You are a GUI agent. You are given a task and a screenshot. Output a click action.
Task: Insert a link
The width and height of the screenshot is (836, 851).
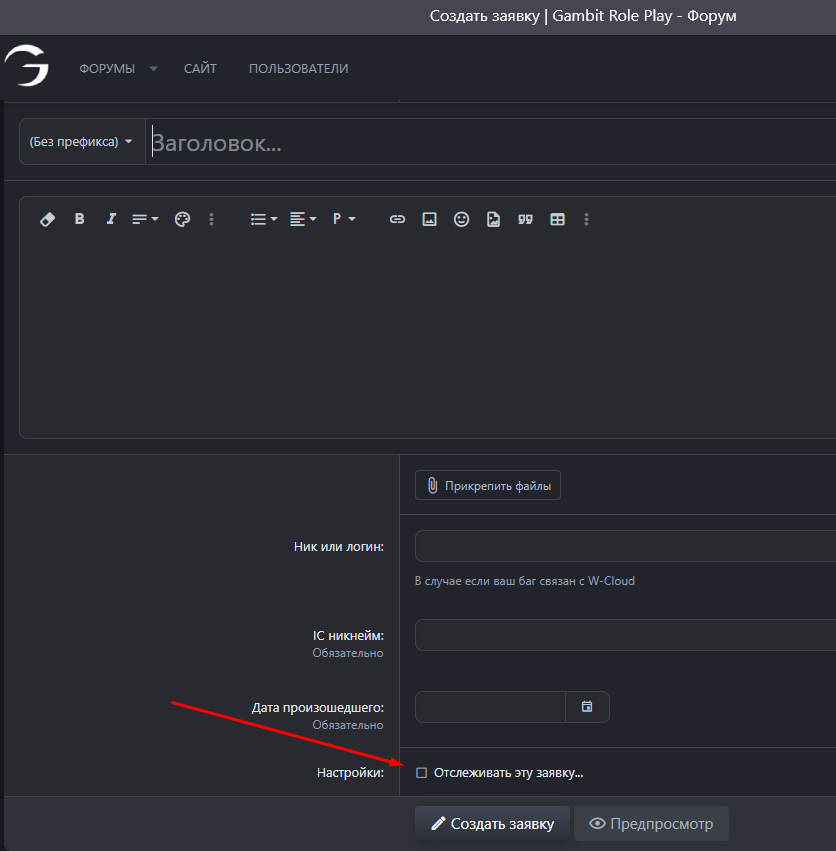[x=397, y=219]
